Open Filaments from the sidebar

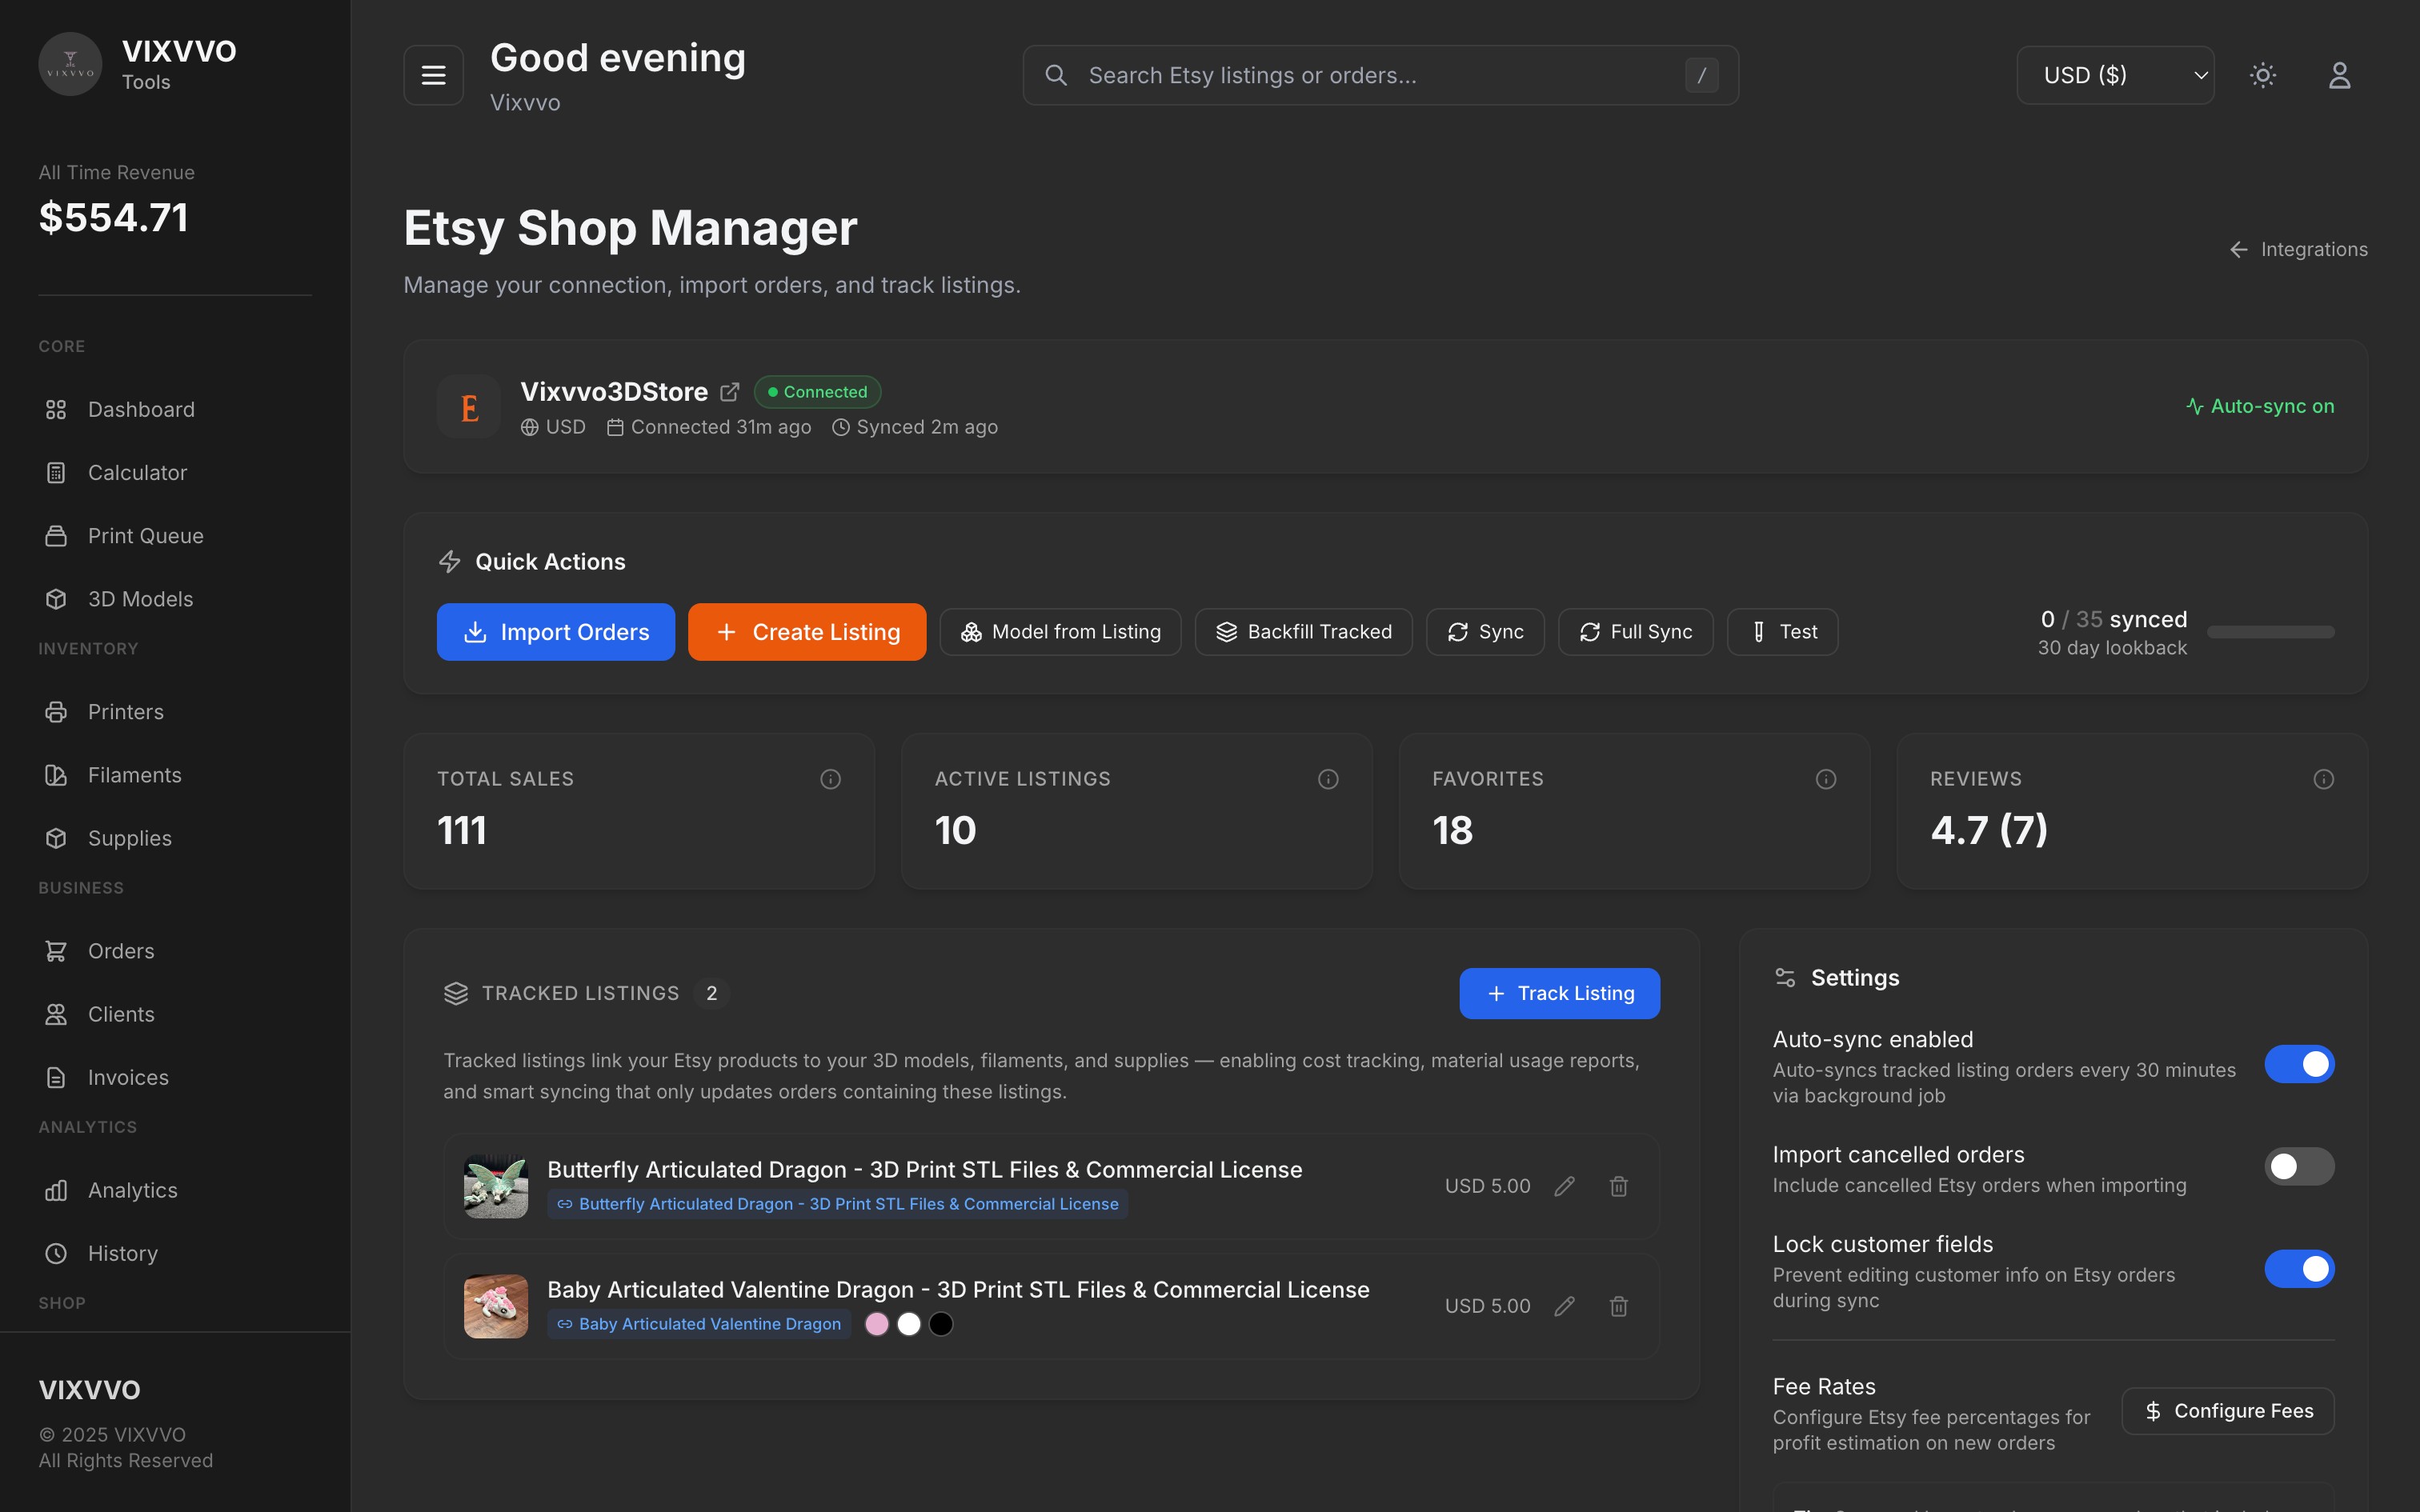(x=134, y=774)
